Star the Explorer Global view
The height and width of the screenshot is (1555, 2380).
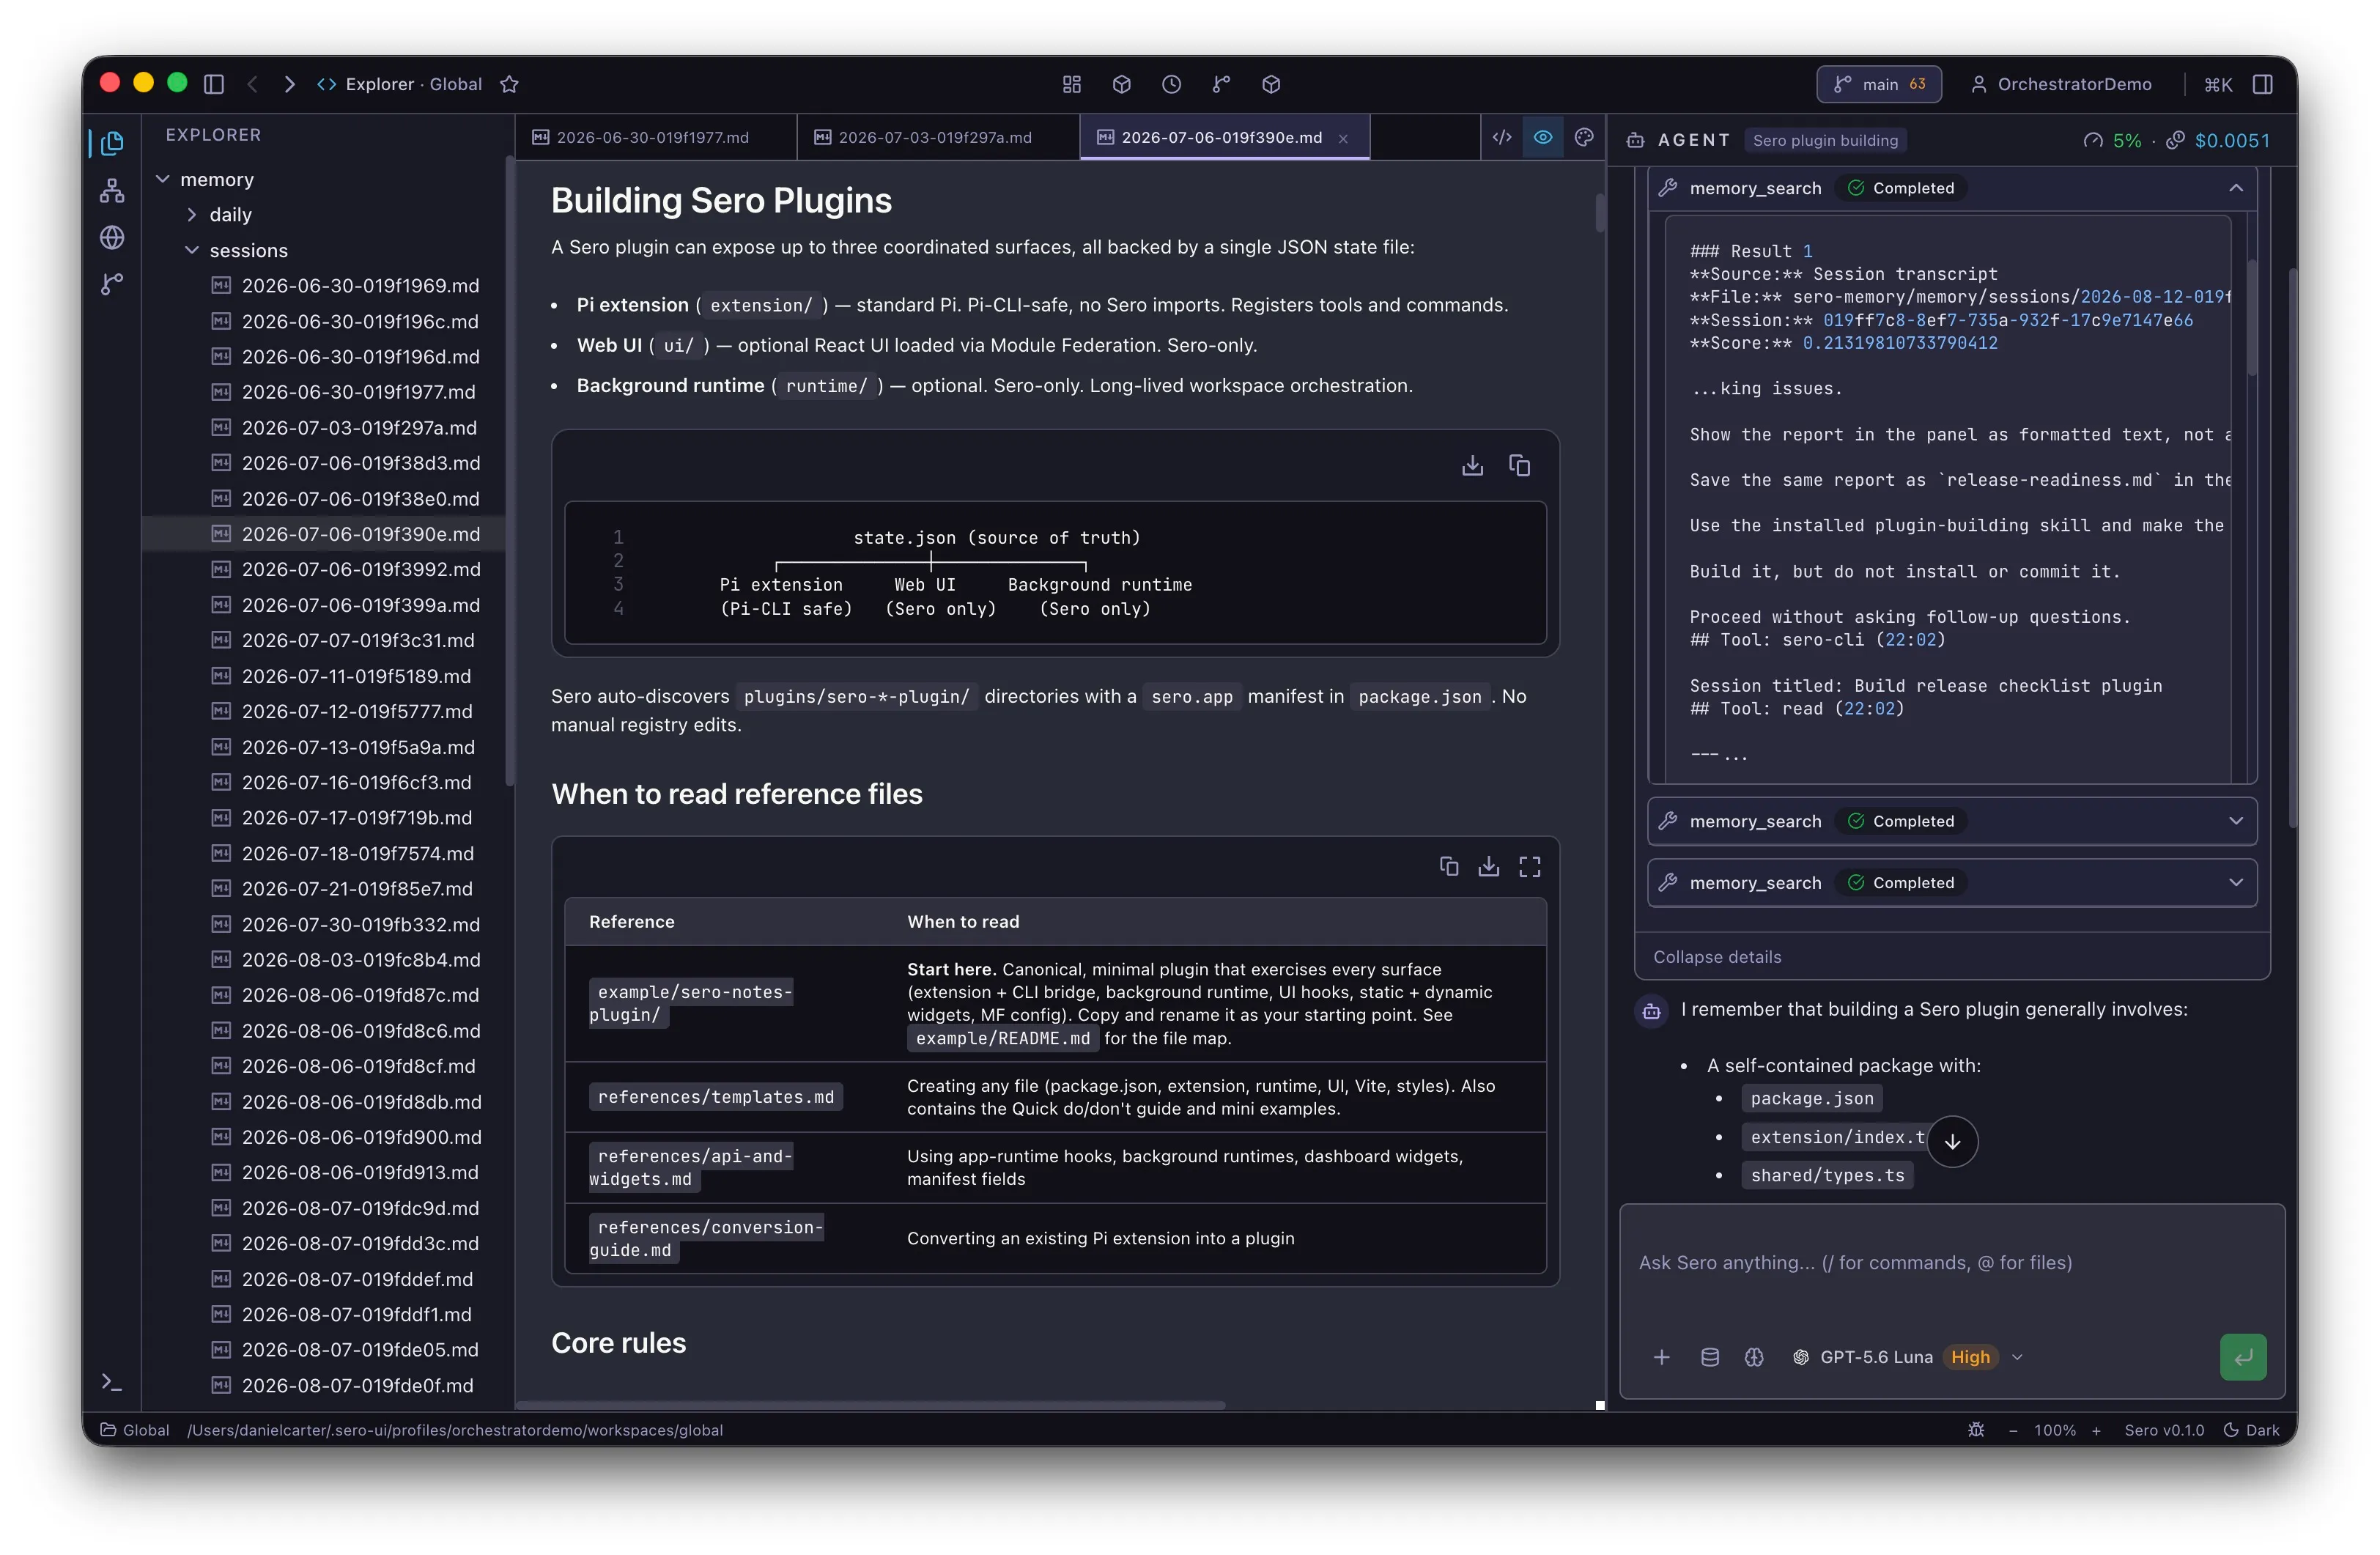point(509,84)
